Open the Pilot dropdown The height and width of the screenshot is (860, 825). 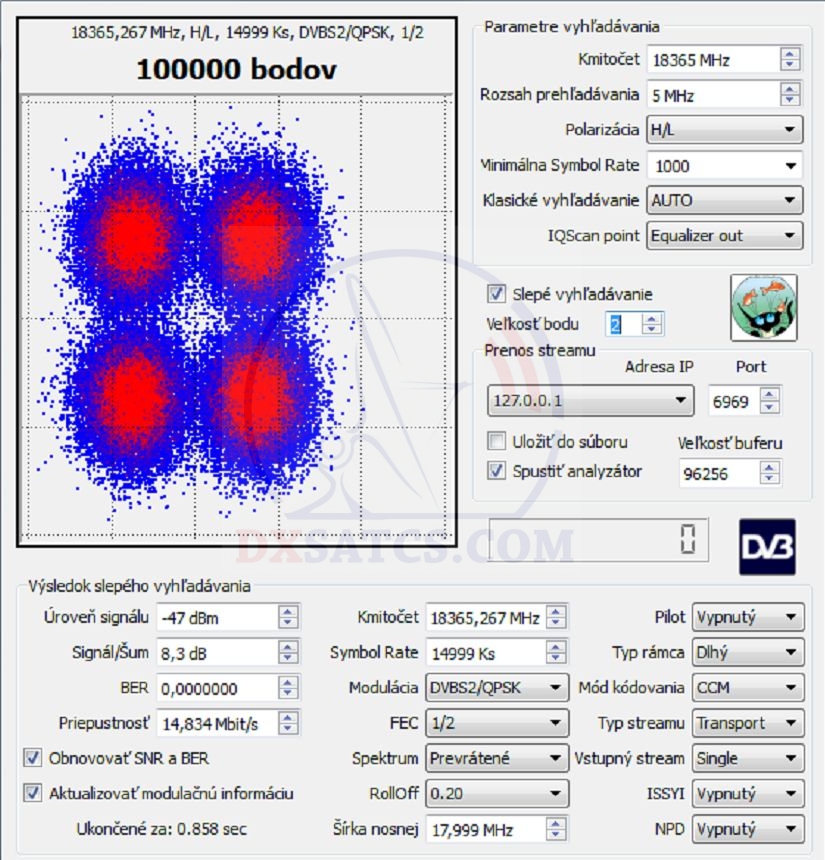(748, 618)
